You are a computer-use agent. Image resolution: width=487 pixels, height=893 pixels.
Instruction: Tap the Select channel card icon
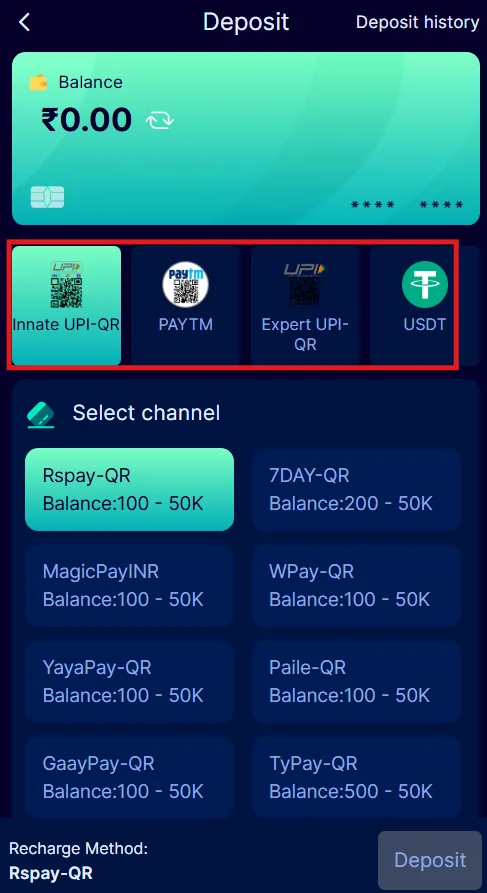(41, 414)
